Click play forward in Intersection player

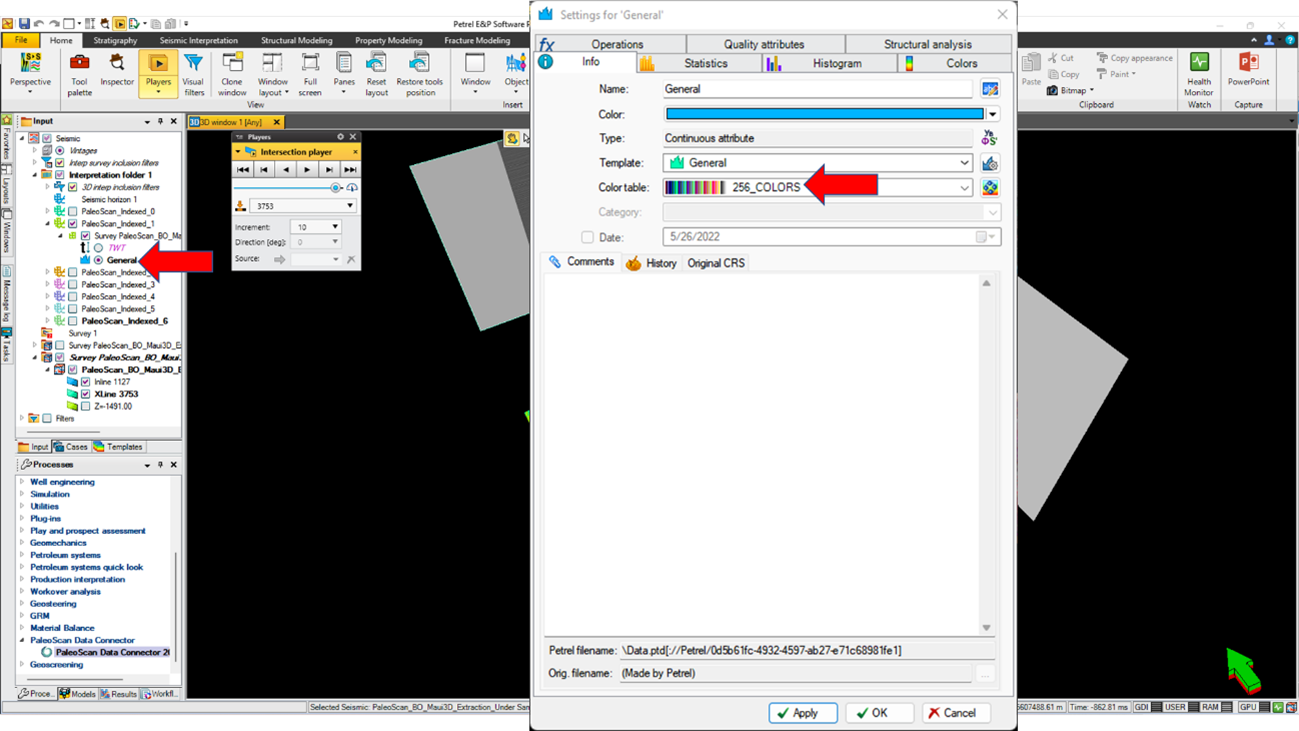(x=307, y=170)
